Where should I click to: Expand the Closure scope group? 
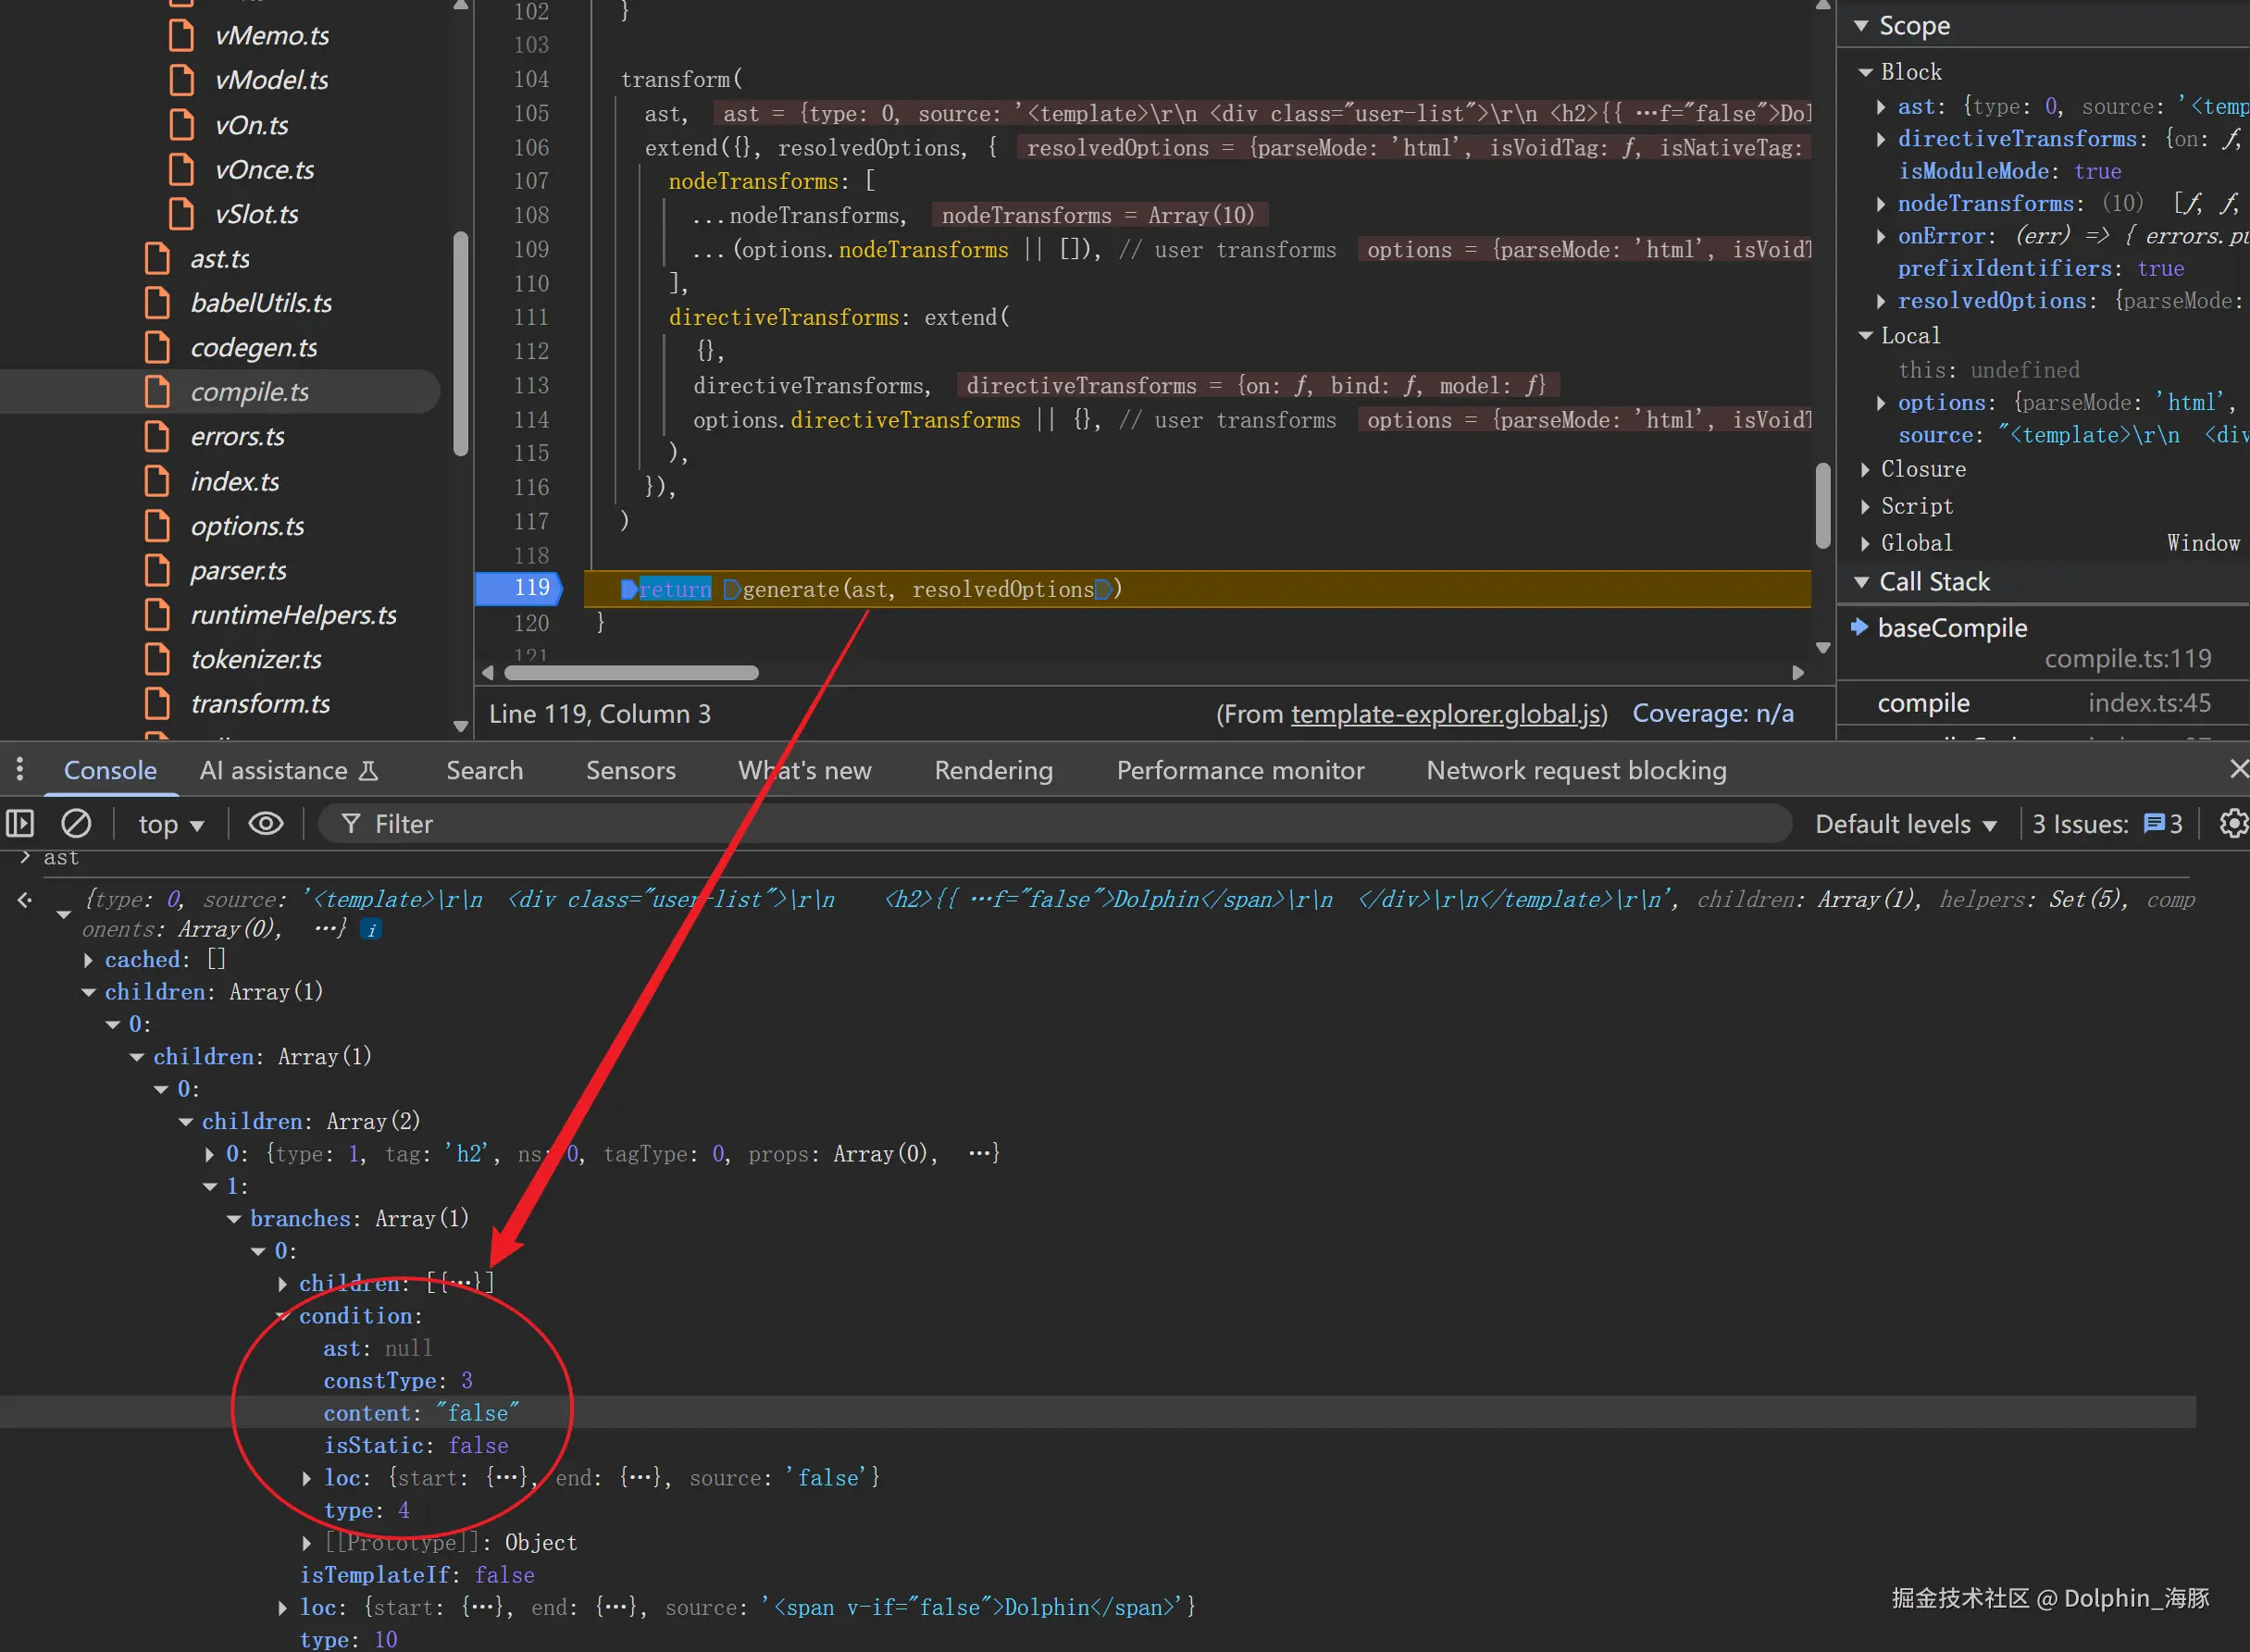(x=1866, y=470)
